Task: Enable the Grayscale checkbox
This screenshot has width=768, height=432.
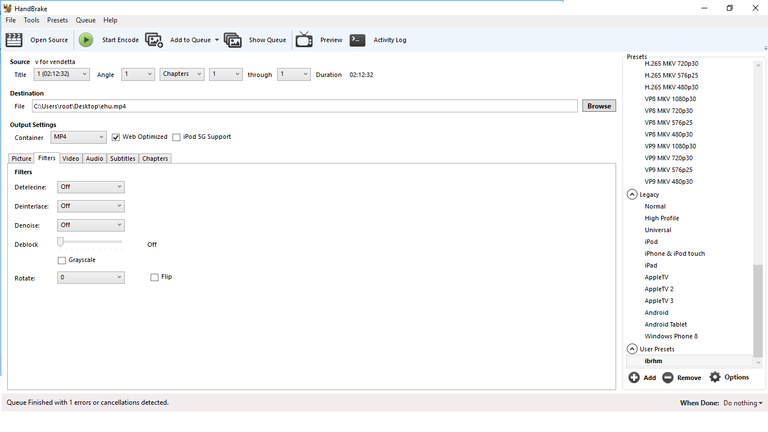Action: tap(62, 260)
